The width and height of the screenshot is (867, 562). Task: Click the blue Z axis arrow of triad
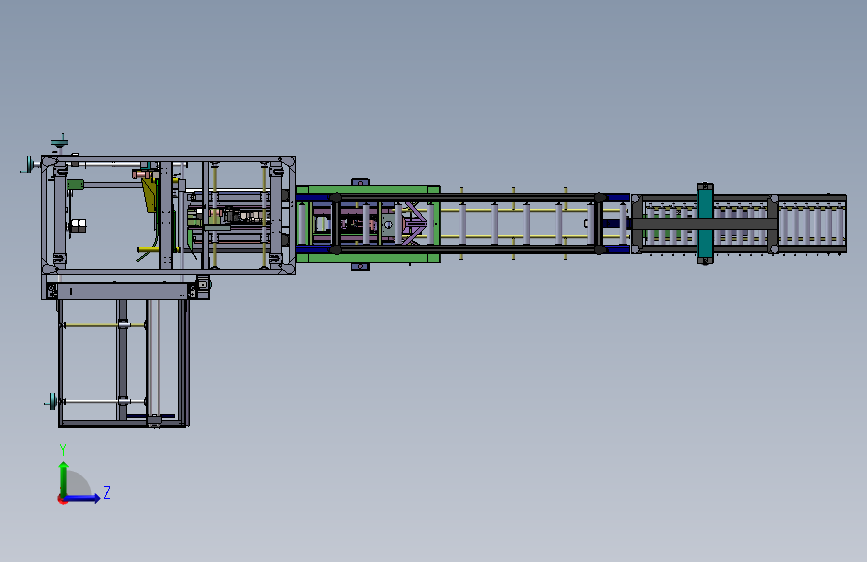pos(82,498)
